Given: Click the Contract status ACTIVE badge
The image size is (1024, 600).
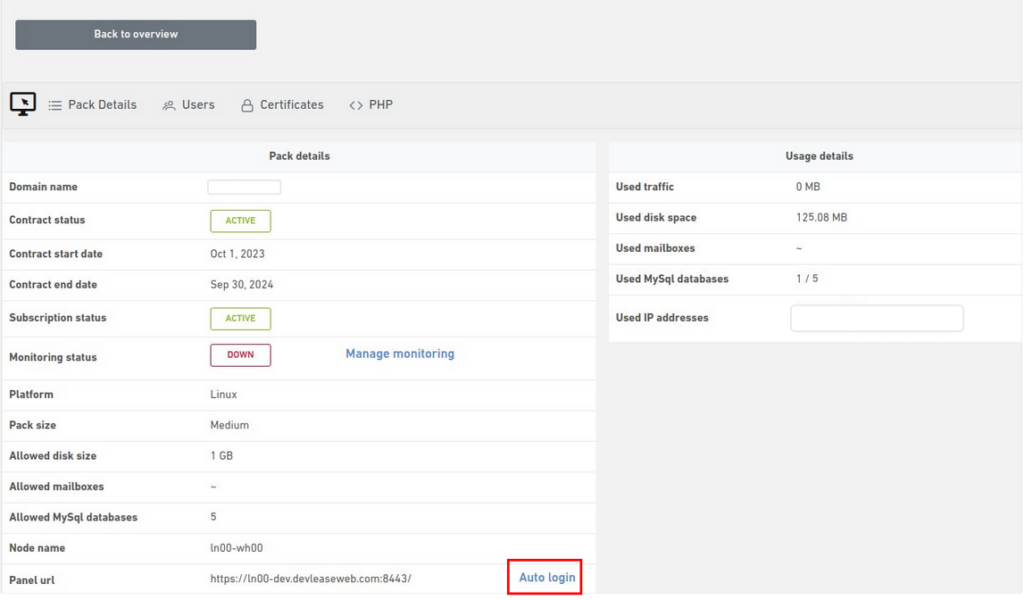Looking at the screenshot, I should click(240, 221).
